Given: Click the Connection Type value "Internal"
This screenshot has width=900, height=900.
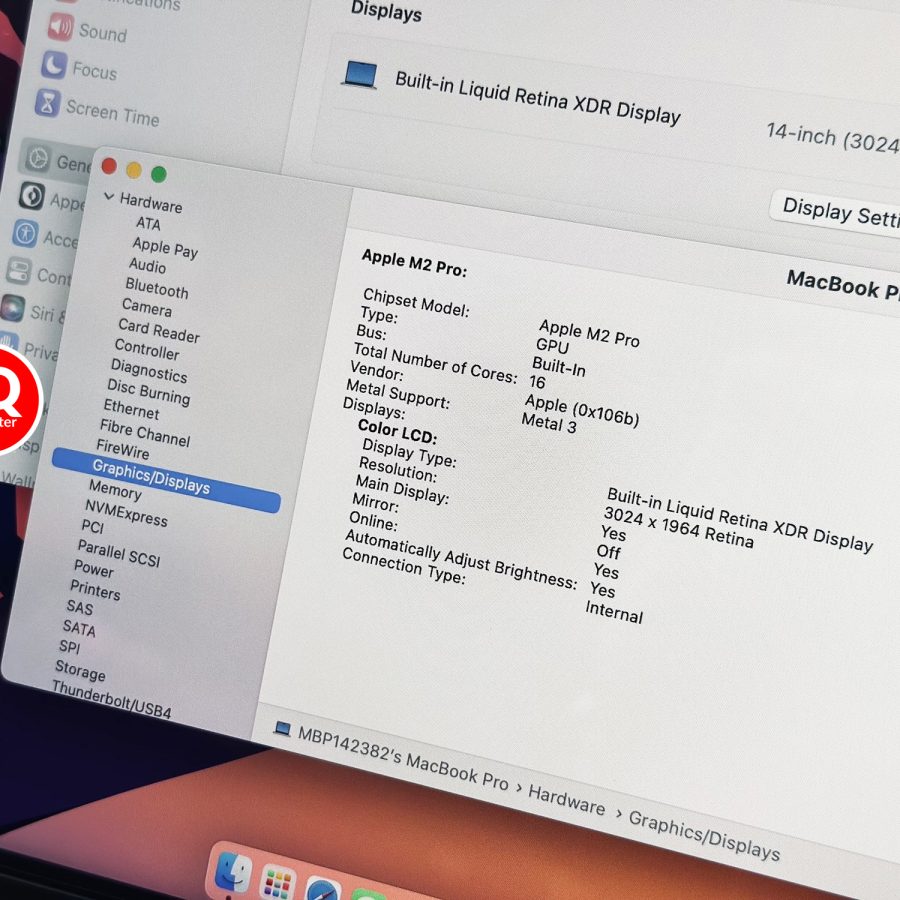Looking at the screenshot, I should click(614, 612).
